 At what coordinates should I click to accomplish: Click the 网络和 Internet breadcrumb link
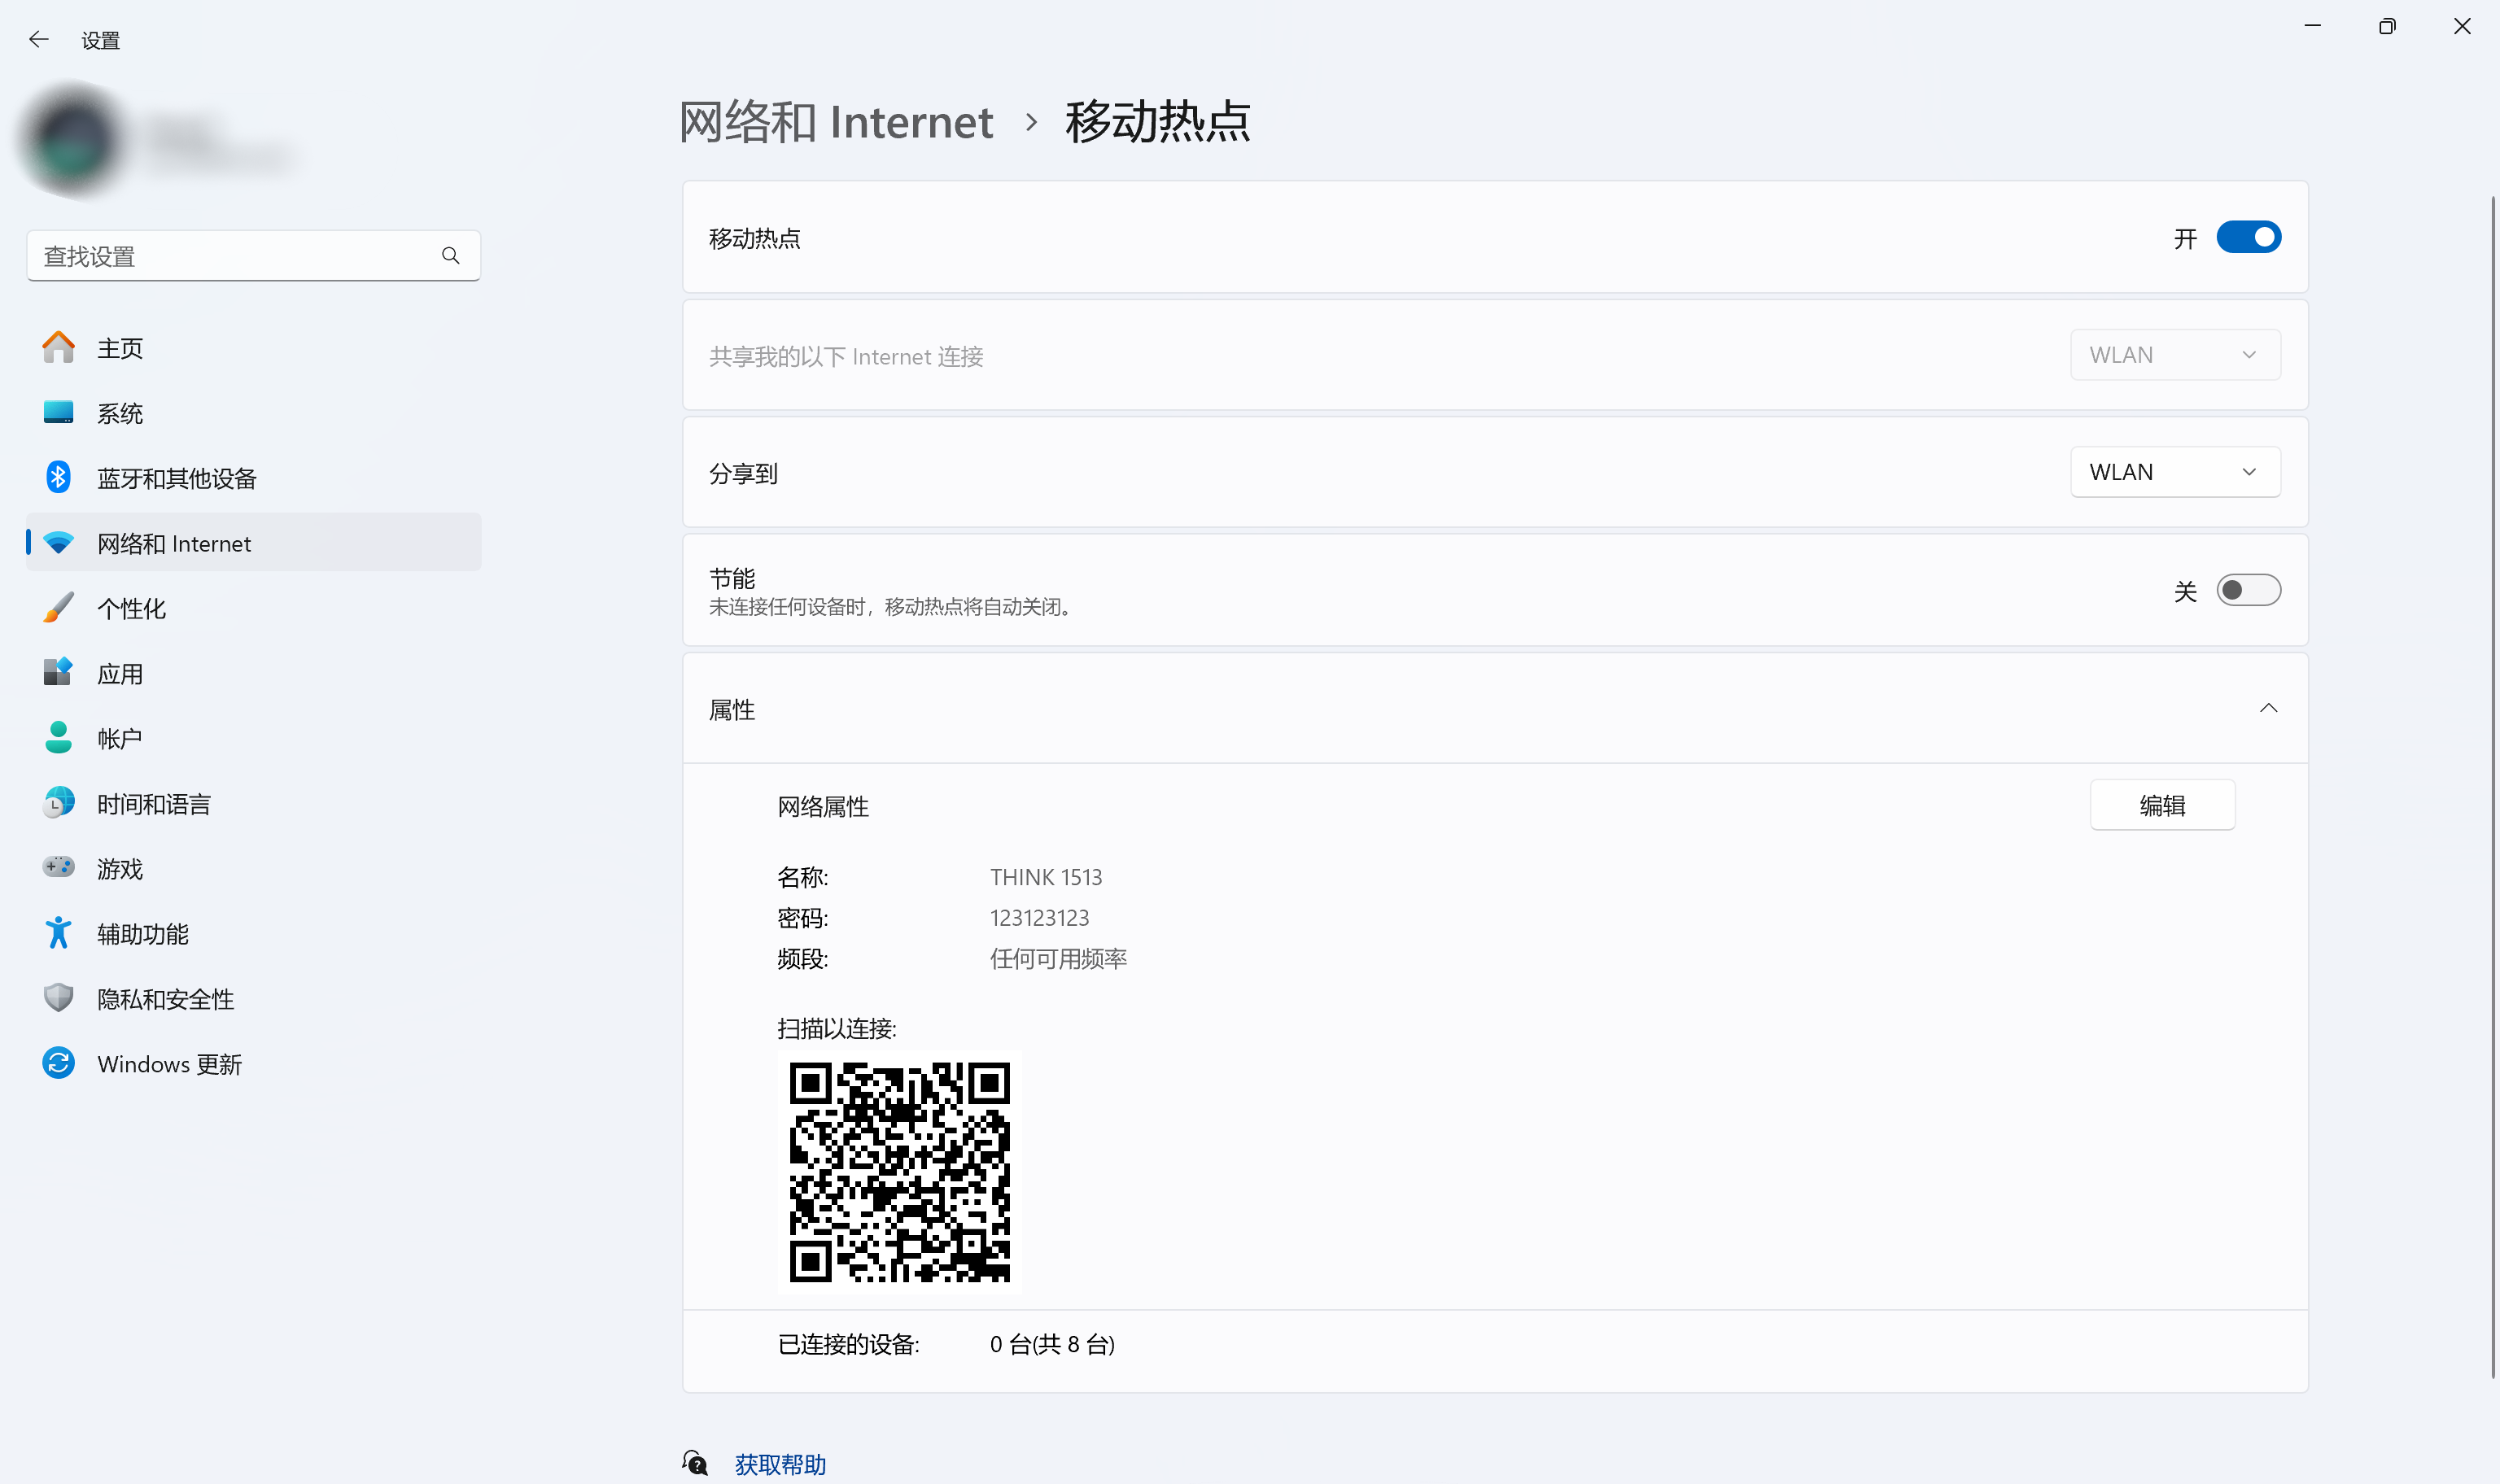pyautogui.click(x=836, y=122)
